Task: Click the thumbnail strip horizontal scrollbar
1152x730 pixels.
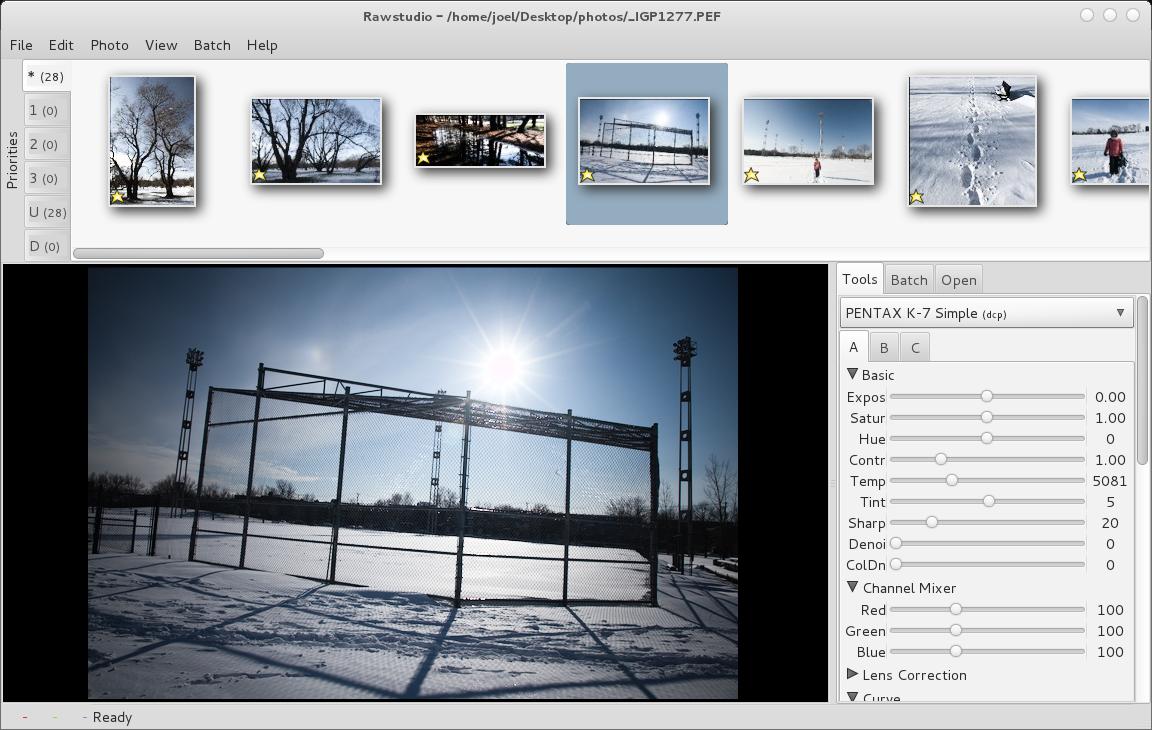Action: click(x=198, y=253)
